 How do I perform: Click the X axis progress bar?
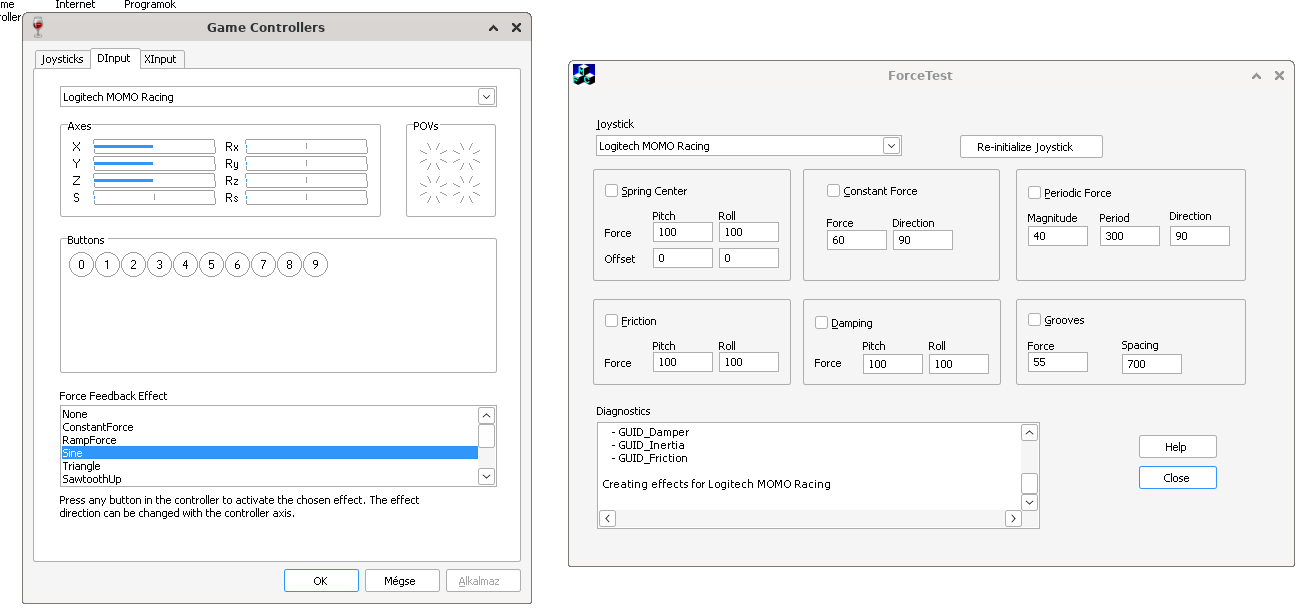tap(154, 146)
